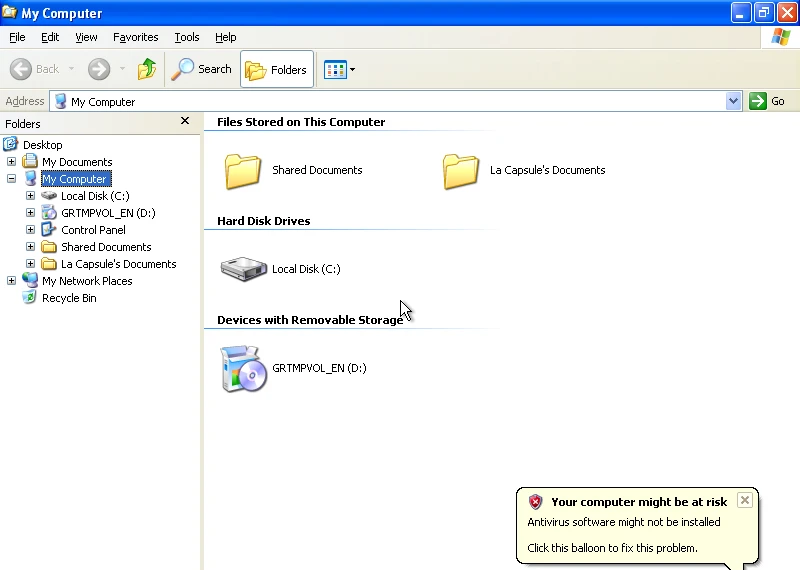
Task: Select Desktop in the folder tree
Action: [x=42, y=145]
